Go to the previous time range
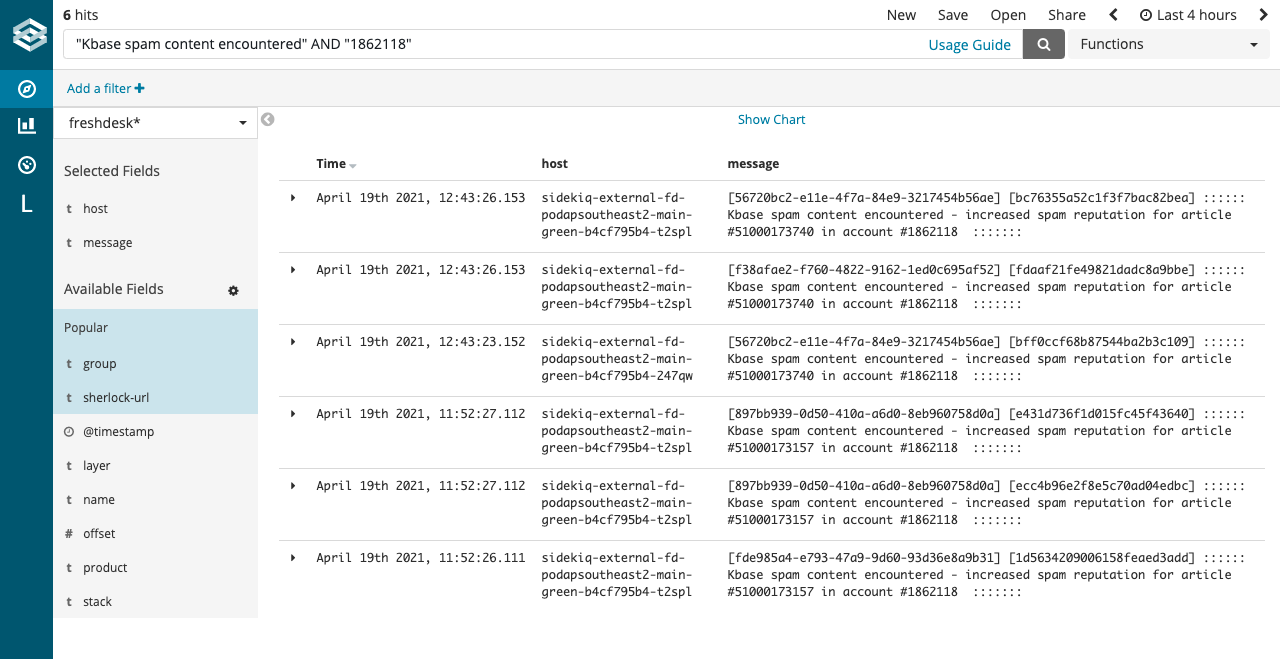The height and width of the screenshot is (659, 1280). (1113, 15)
